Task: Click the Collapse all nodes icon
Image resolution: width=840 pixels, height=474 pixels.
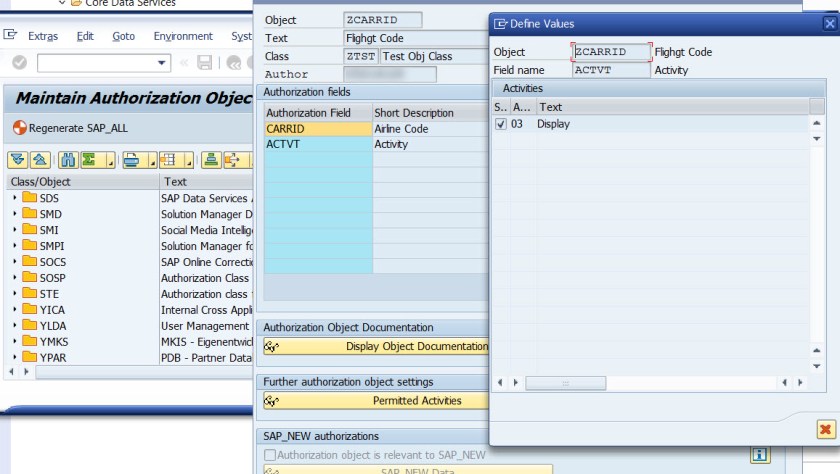Action: pyautogui.click(x=40, y=160)
